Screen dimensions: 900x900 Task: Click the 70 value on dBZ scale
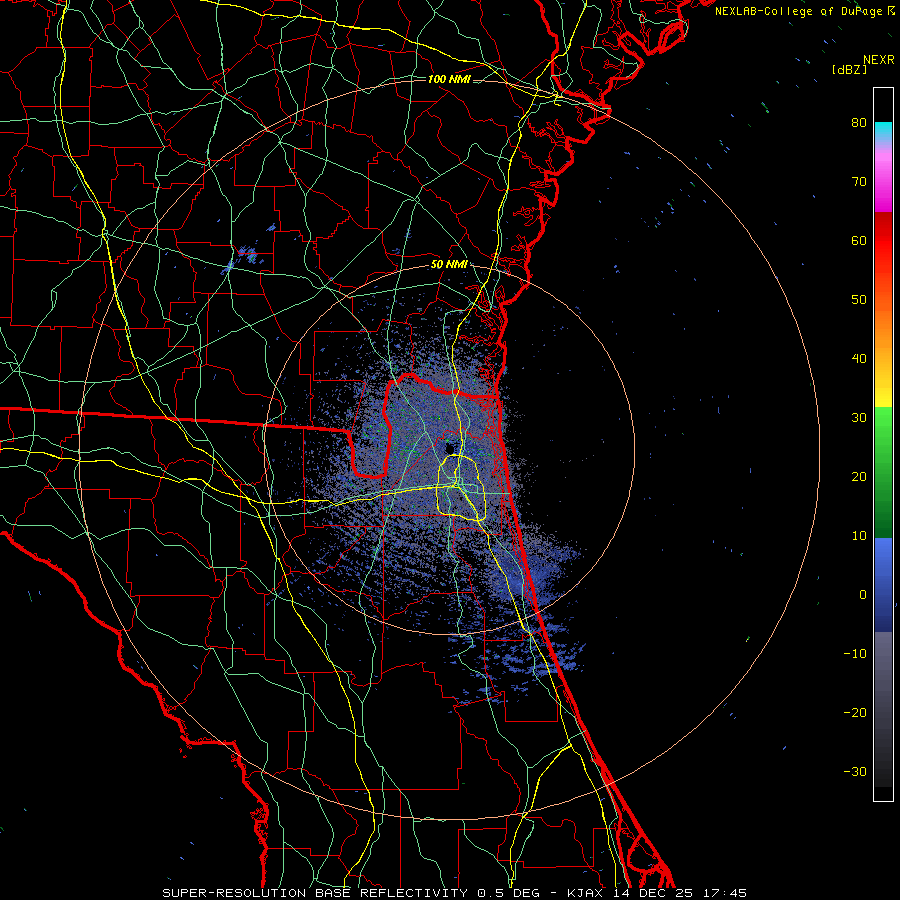pos(859,181)
